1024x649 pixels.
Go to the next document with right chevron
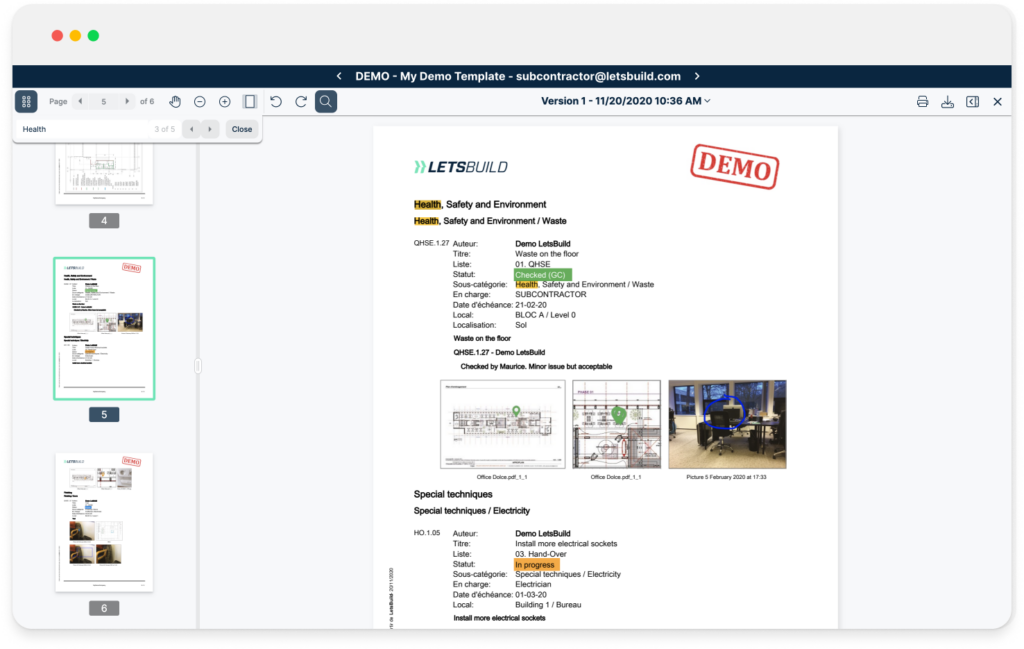click(697, 76)
